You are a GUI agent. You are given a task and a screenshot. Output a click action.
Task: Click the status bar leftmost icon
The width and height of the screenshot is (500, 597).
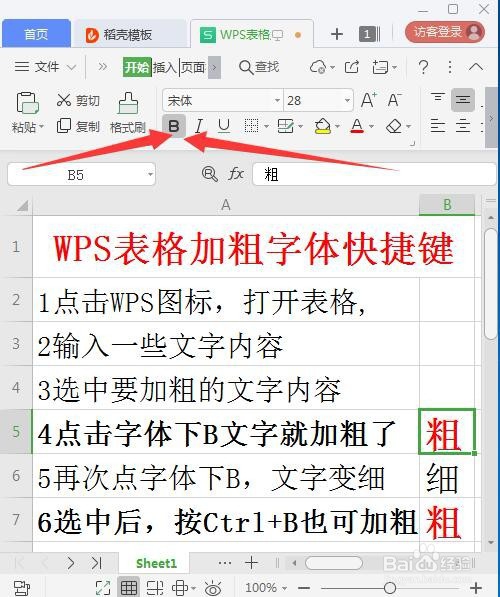point(22,588)
